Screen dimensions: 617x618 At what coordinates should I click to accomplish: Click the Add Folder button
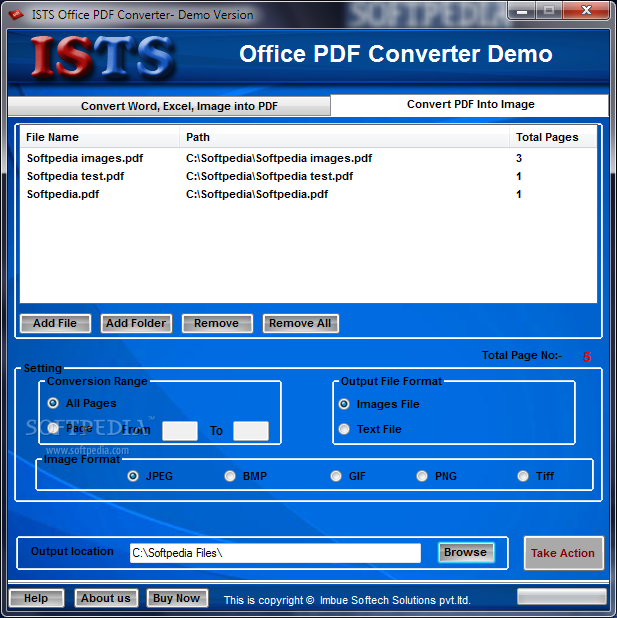(136, 324)
